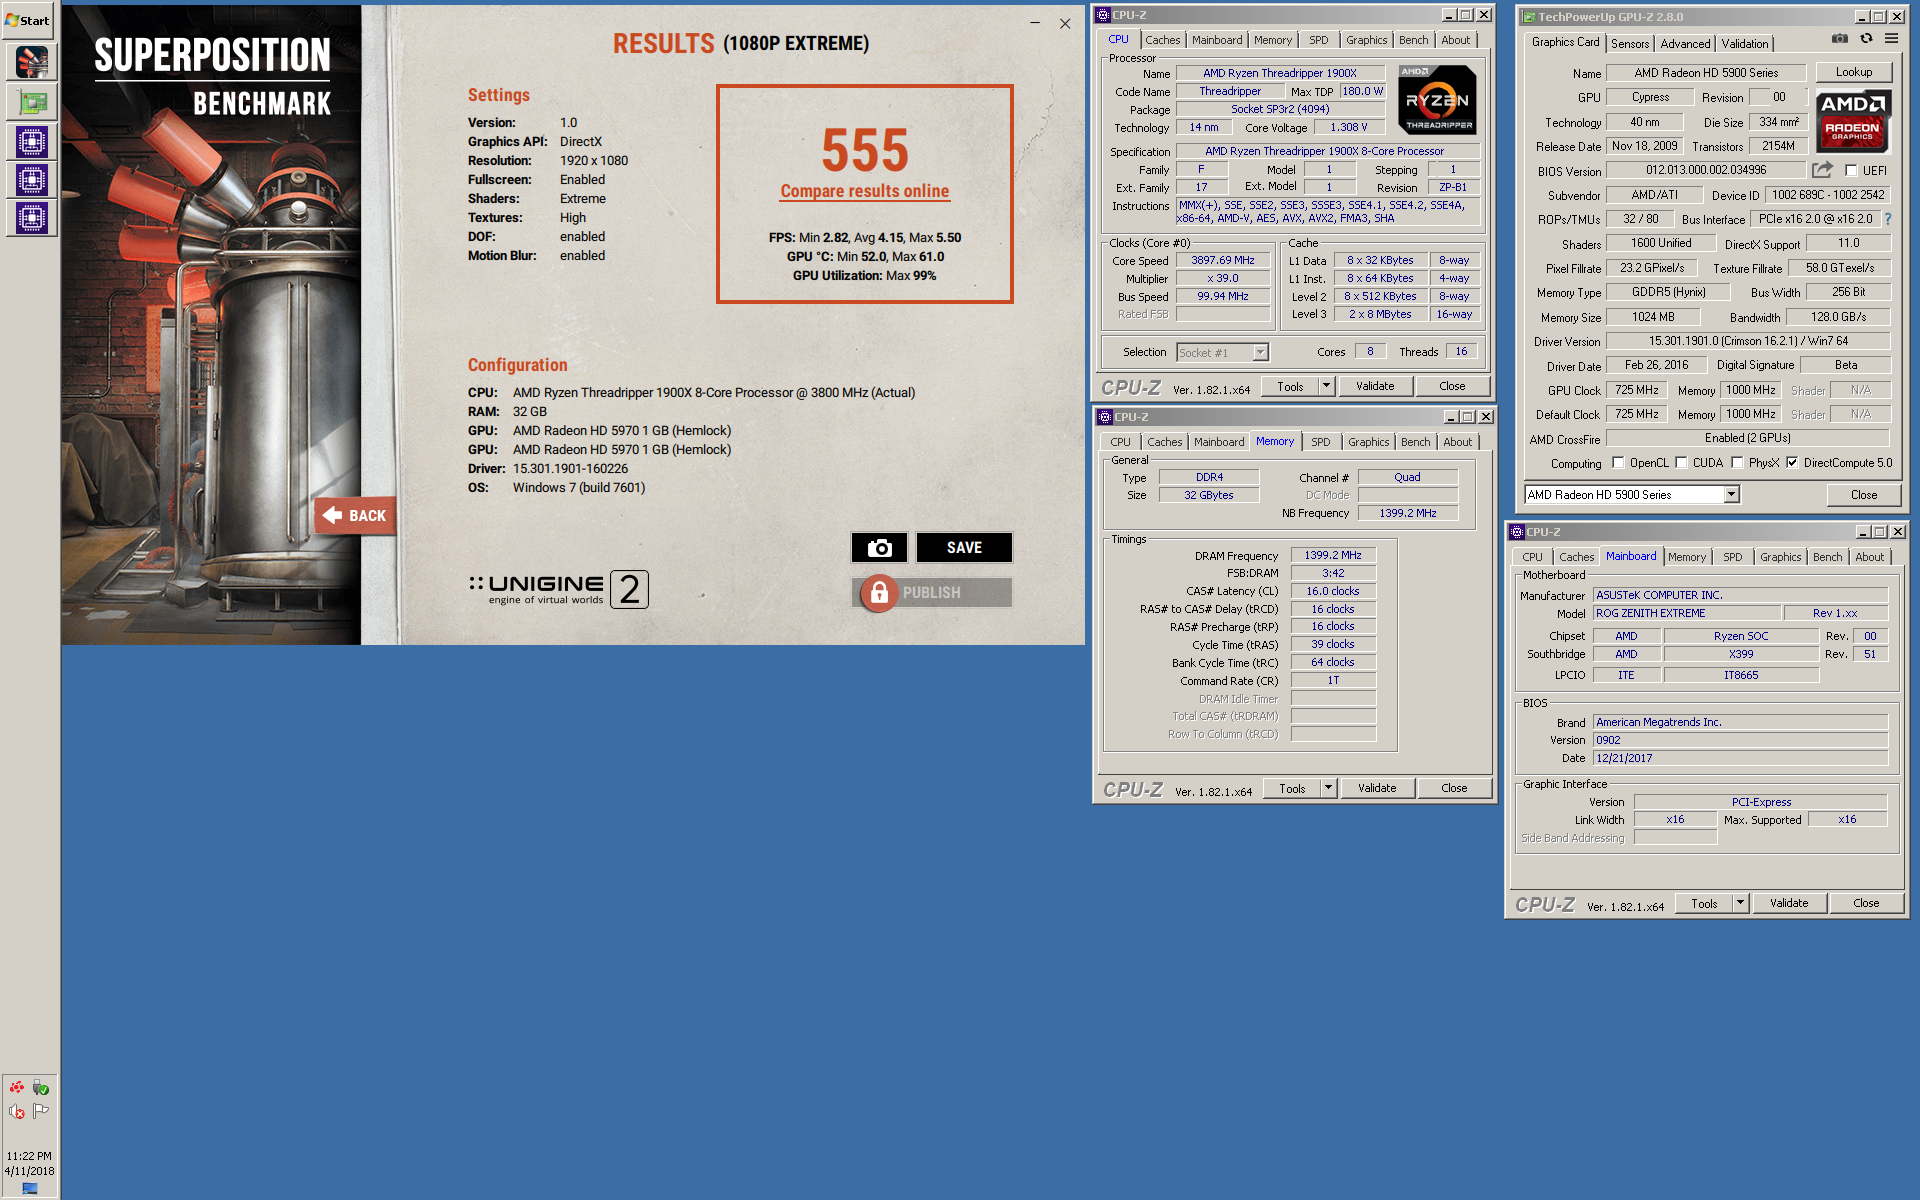
Task: Open About tab in CPU-Z Mainboard window
Action: click(1869, 557)
